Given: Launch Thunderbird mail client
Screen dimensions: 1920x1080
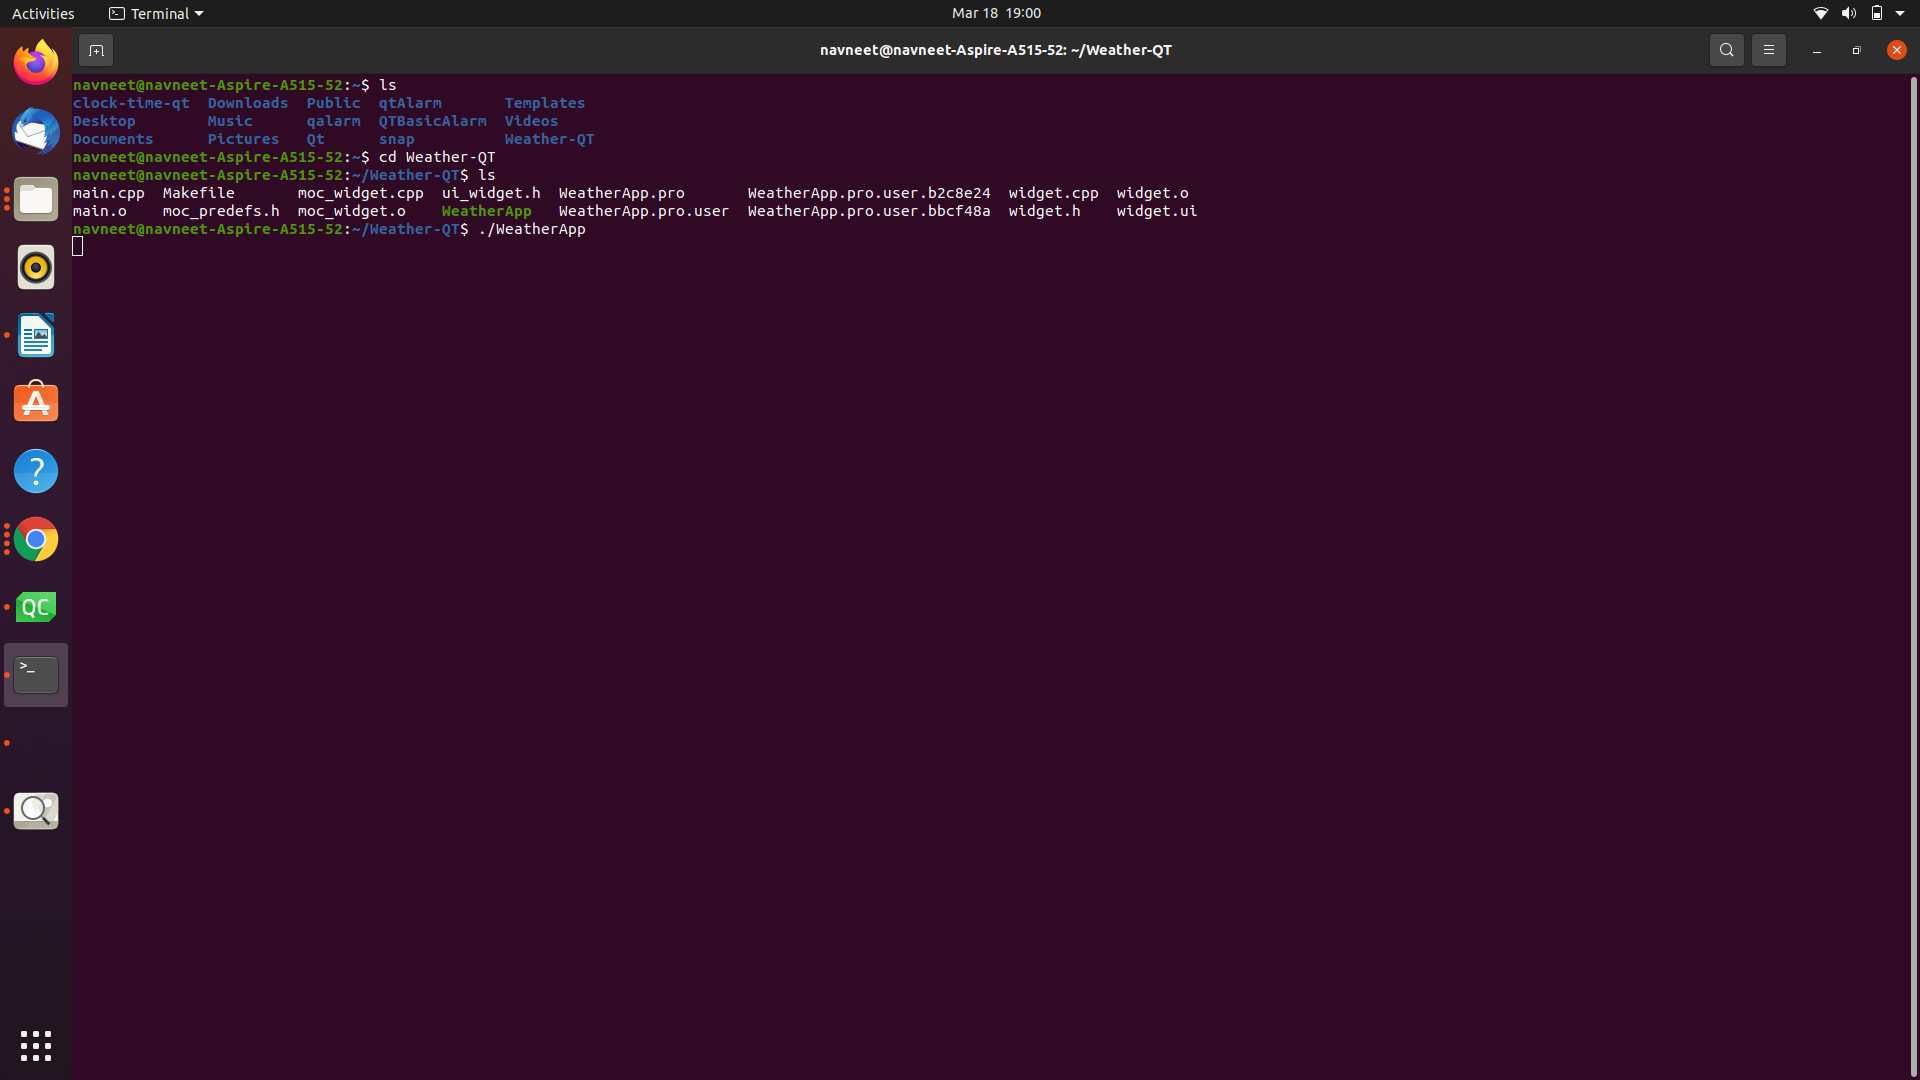Looking at the screenshot, I should point(35,131).
